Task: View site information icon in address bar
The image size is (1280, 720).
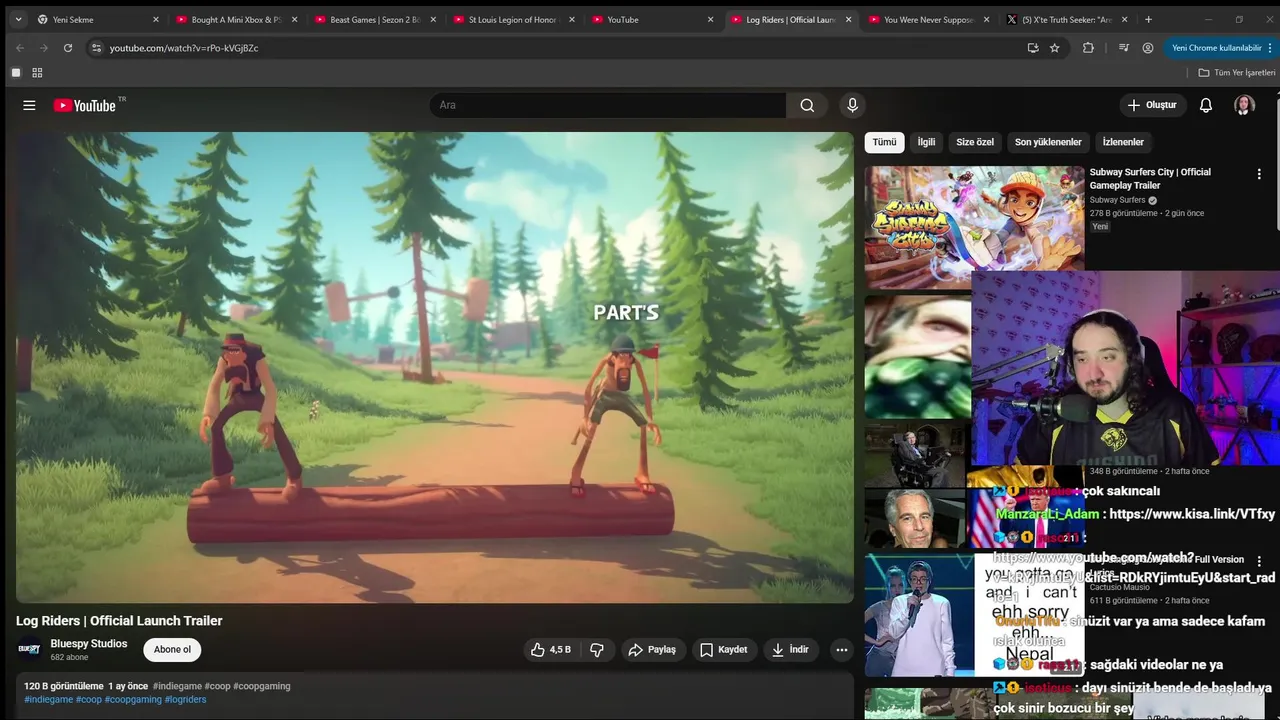Action: (96, 48)
